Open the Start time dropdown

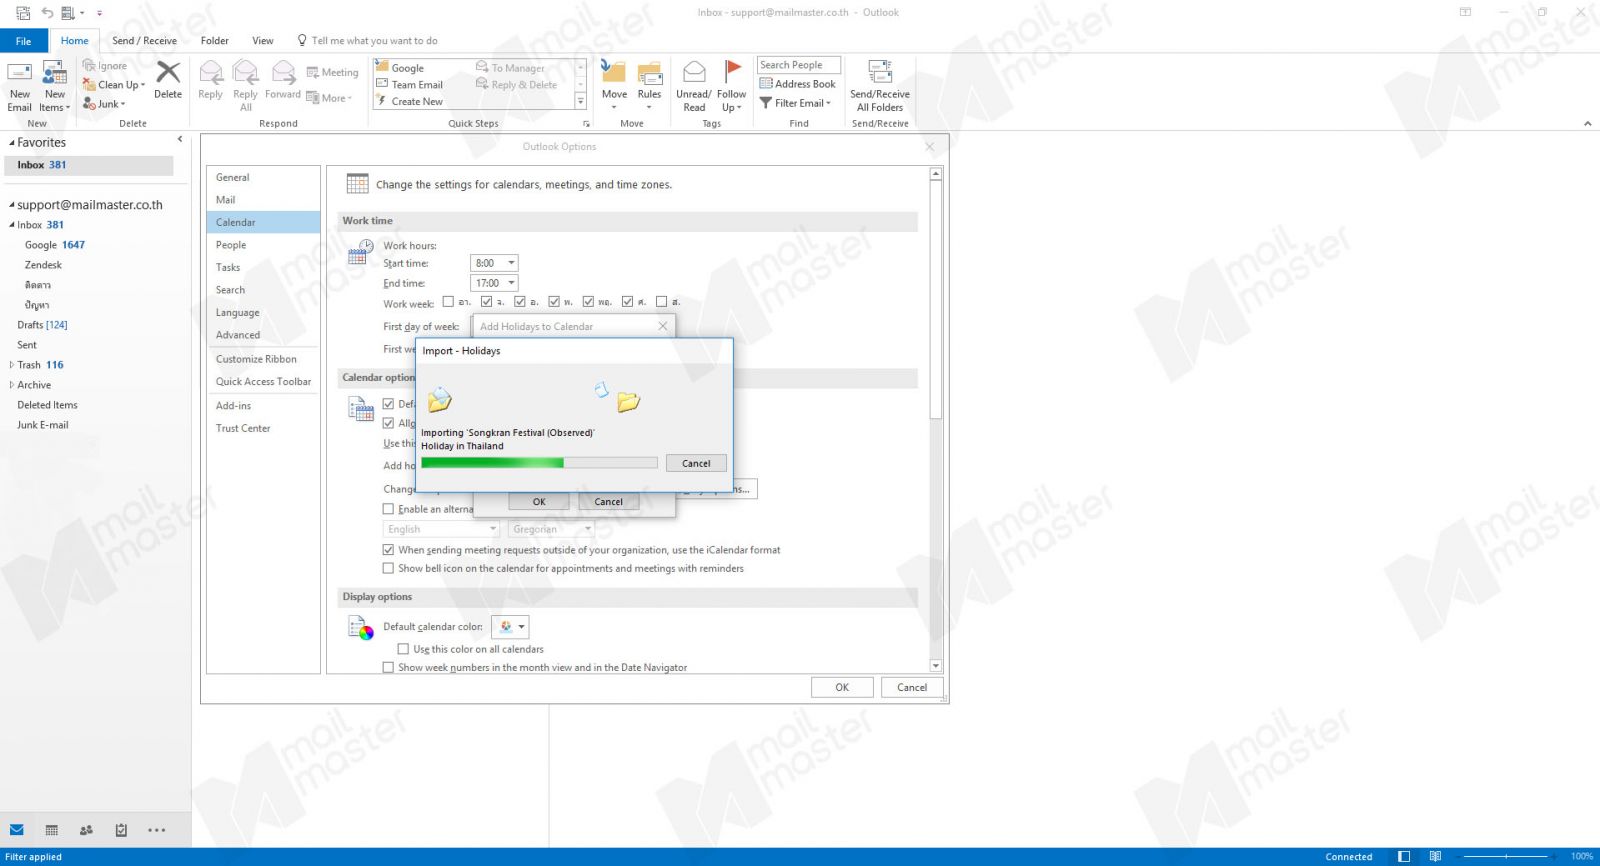[x=511, y=263]
